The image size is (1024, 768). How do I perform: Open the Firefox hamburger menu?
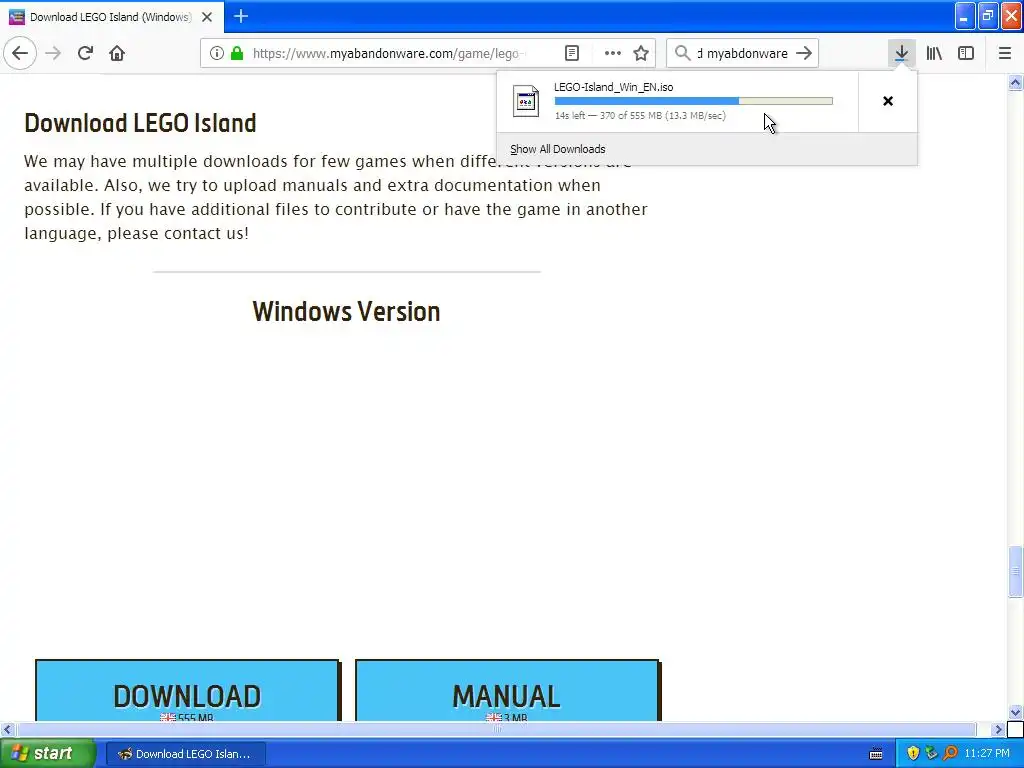tap(1005, 53)
